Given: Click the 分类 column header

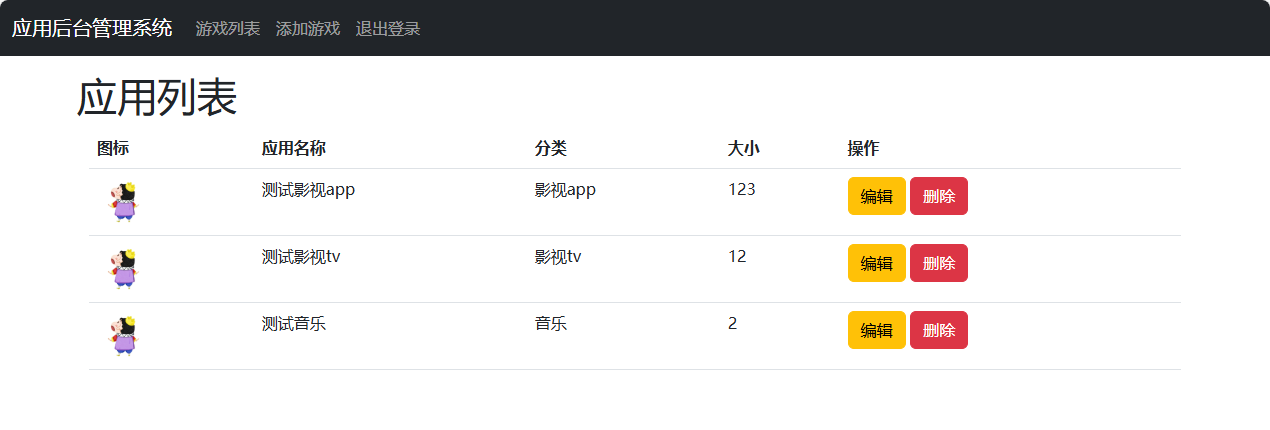Looking at the screenshot, I should pyautogui.click(x=551, y=149).
